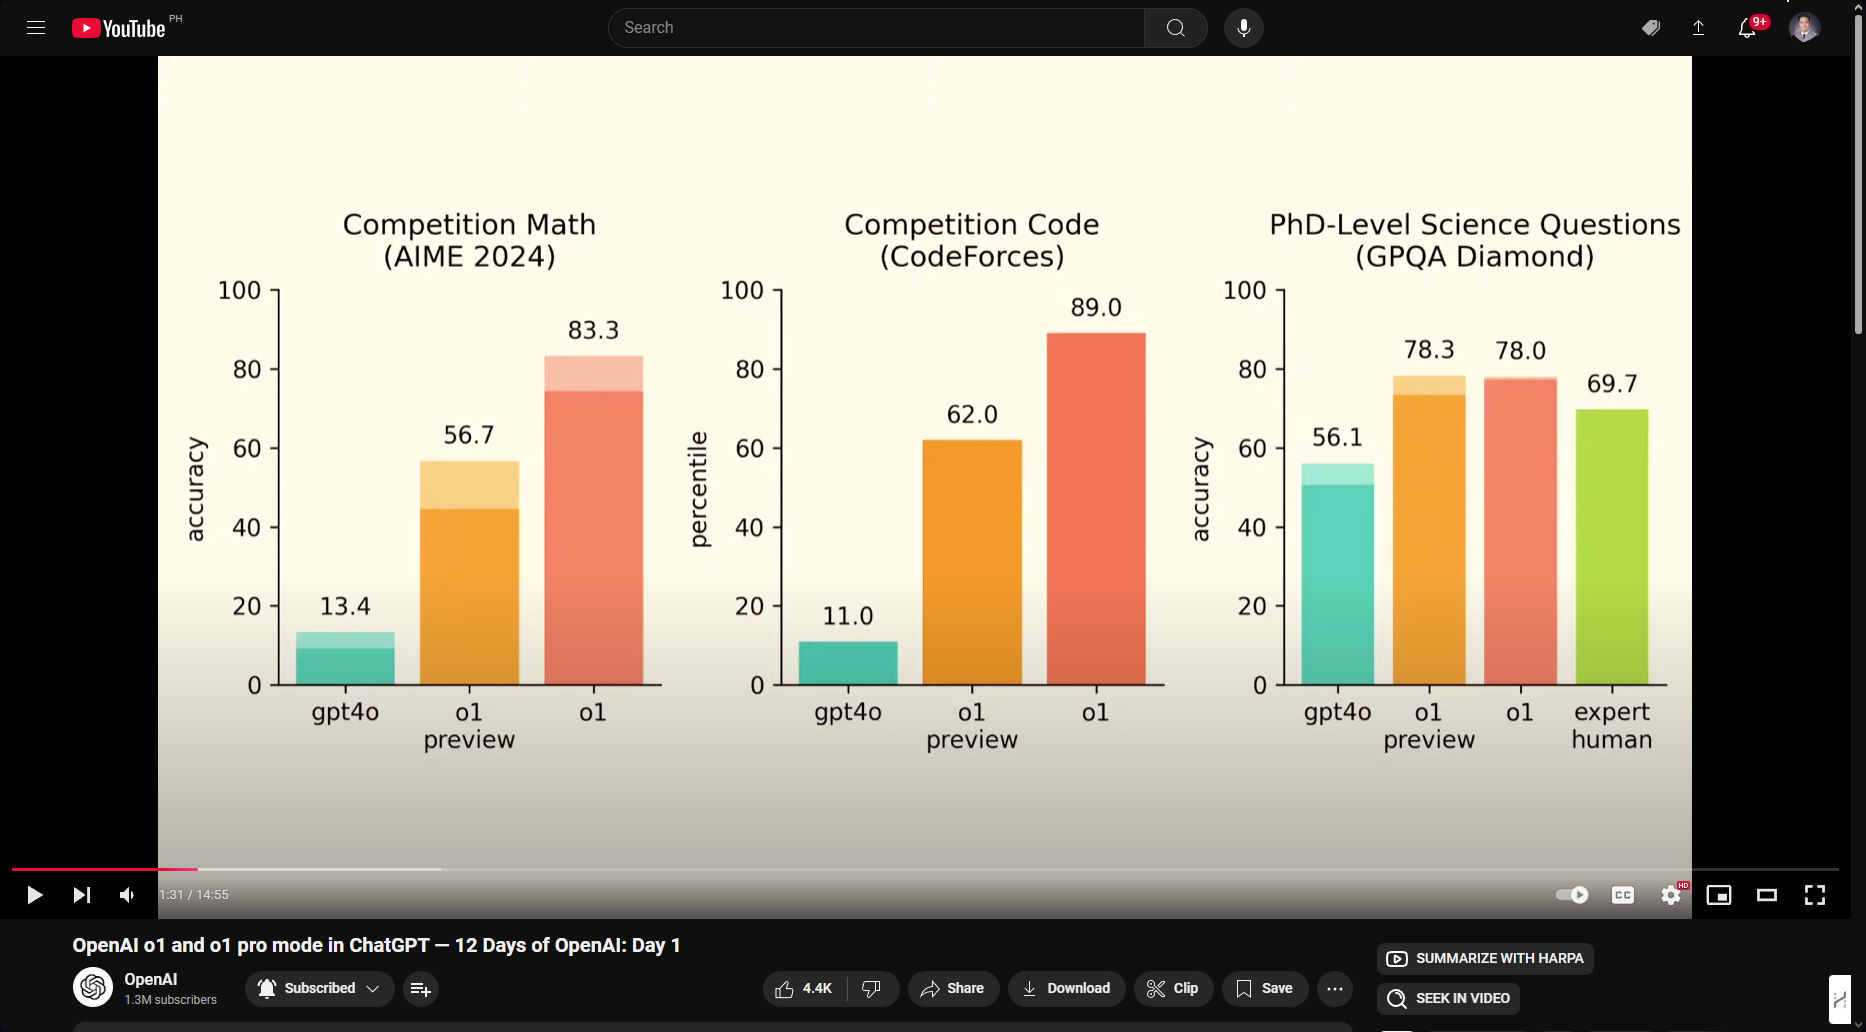Open the notifications bell

click(1747, 28)
